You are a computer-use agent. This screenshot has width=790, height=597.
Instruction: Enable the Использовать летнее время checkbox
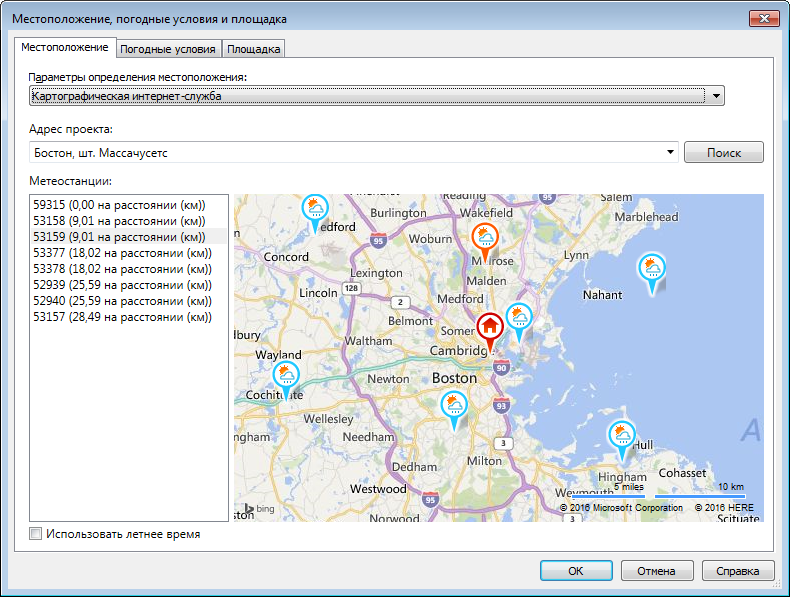(x=35, y=534)
